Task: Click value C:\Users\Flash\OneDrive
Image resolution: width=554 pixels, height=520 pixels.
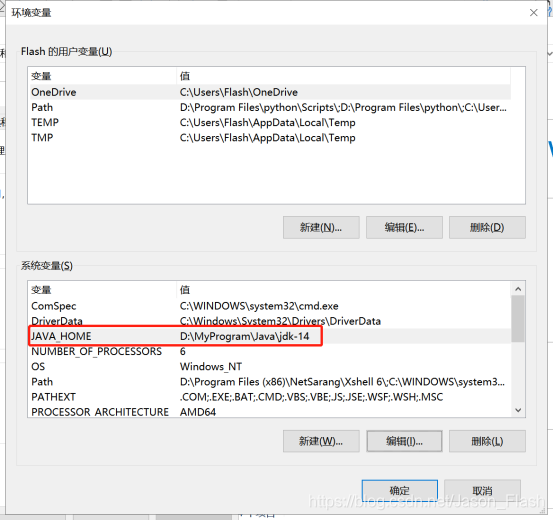Action: 239,92
